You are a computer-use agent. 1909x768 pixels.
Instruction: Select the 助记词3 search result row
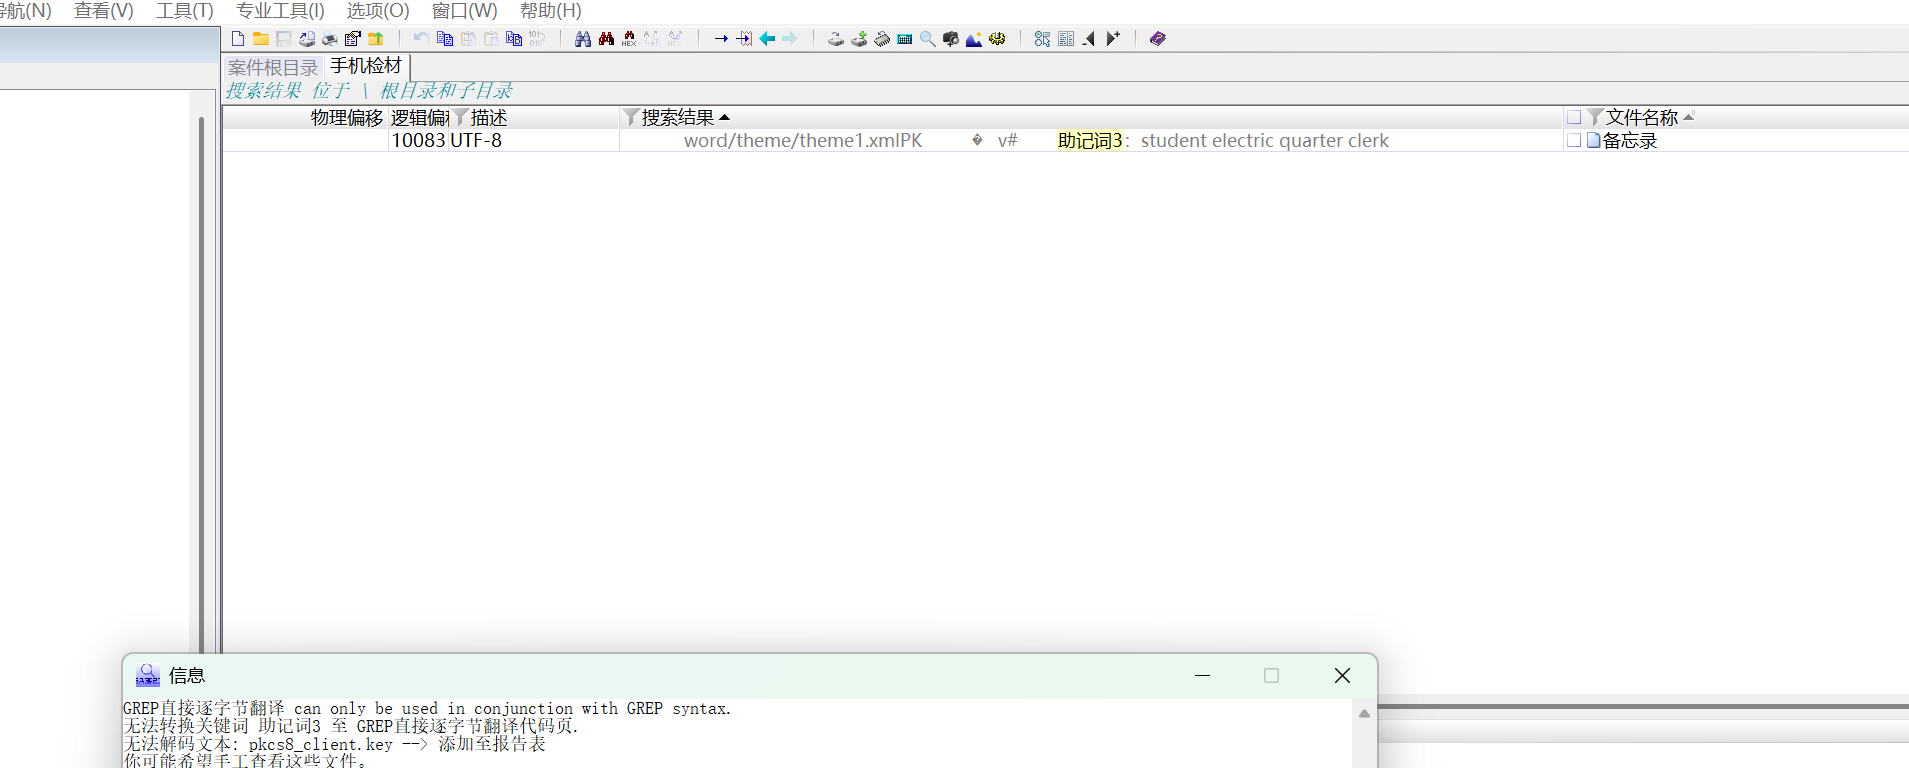pyautogui.click(x=1090, y=141)
